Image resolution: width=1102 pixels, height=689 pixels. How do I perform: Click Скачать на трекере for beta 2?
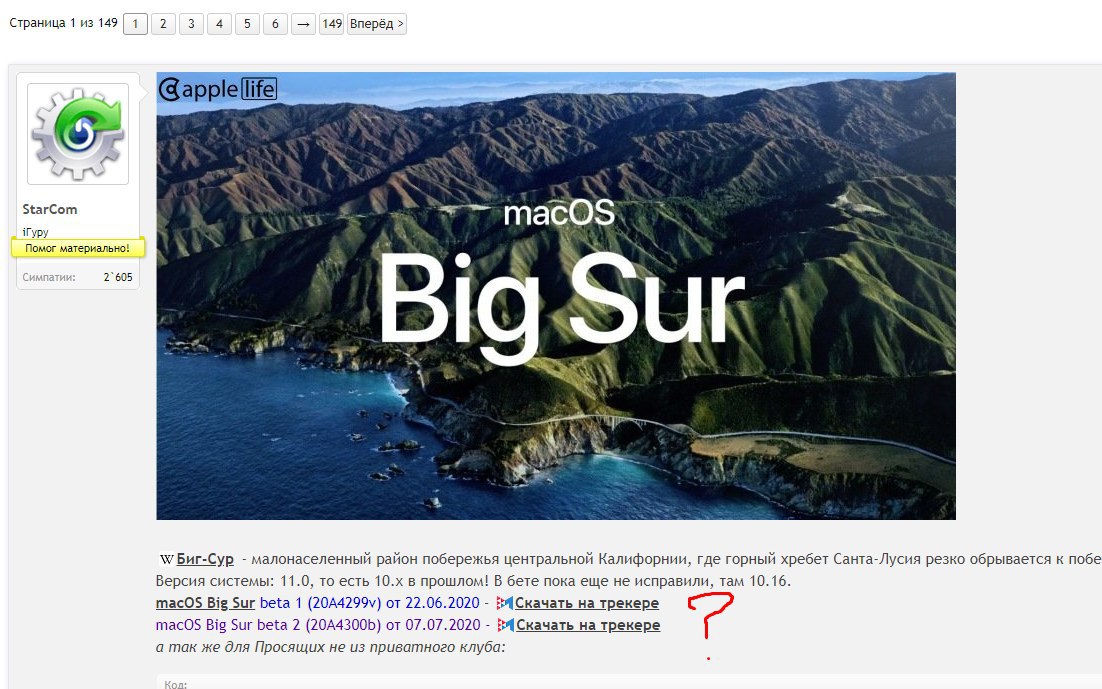pyautogui.click(x=588, y=624)
